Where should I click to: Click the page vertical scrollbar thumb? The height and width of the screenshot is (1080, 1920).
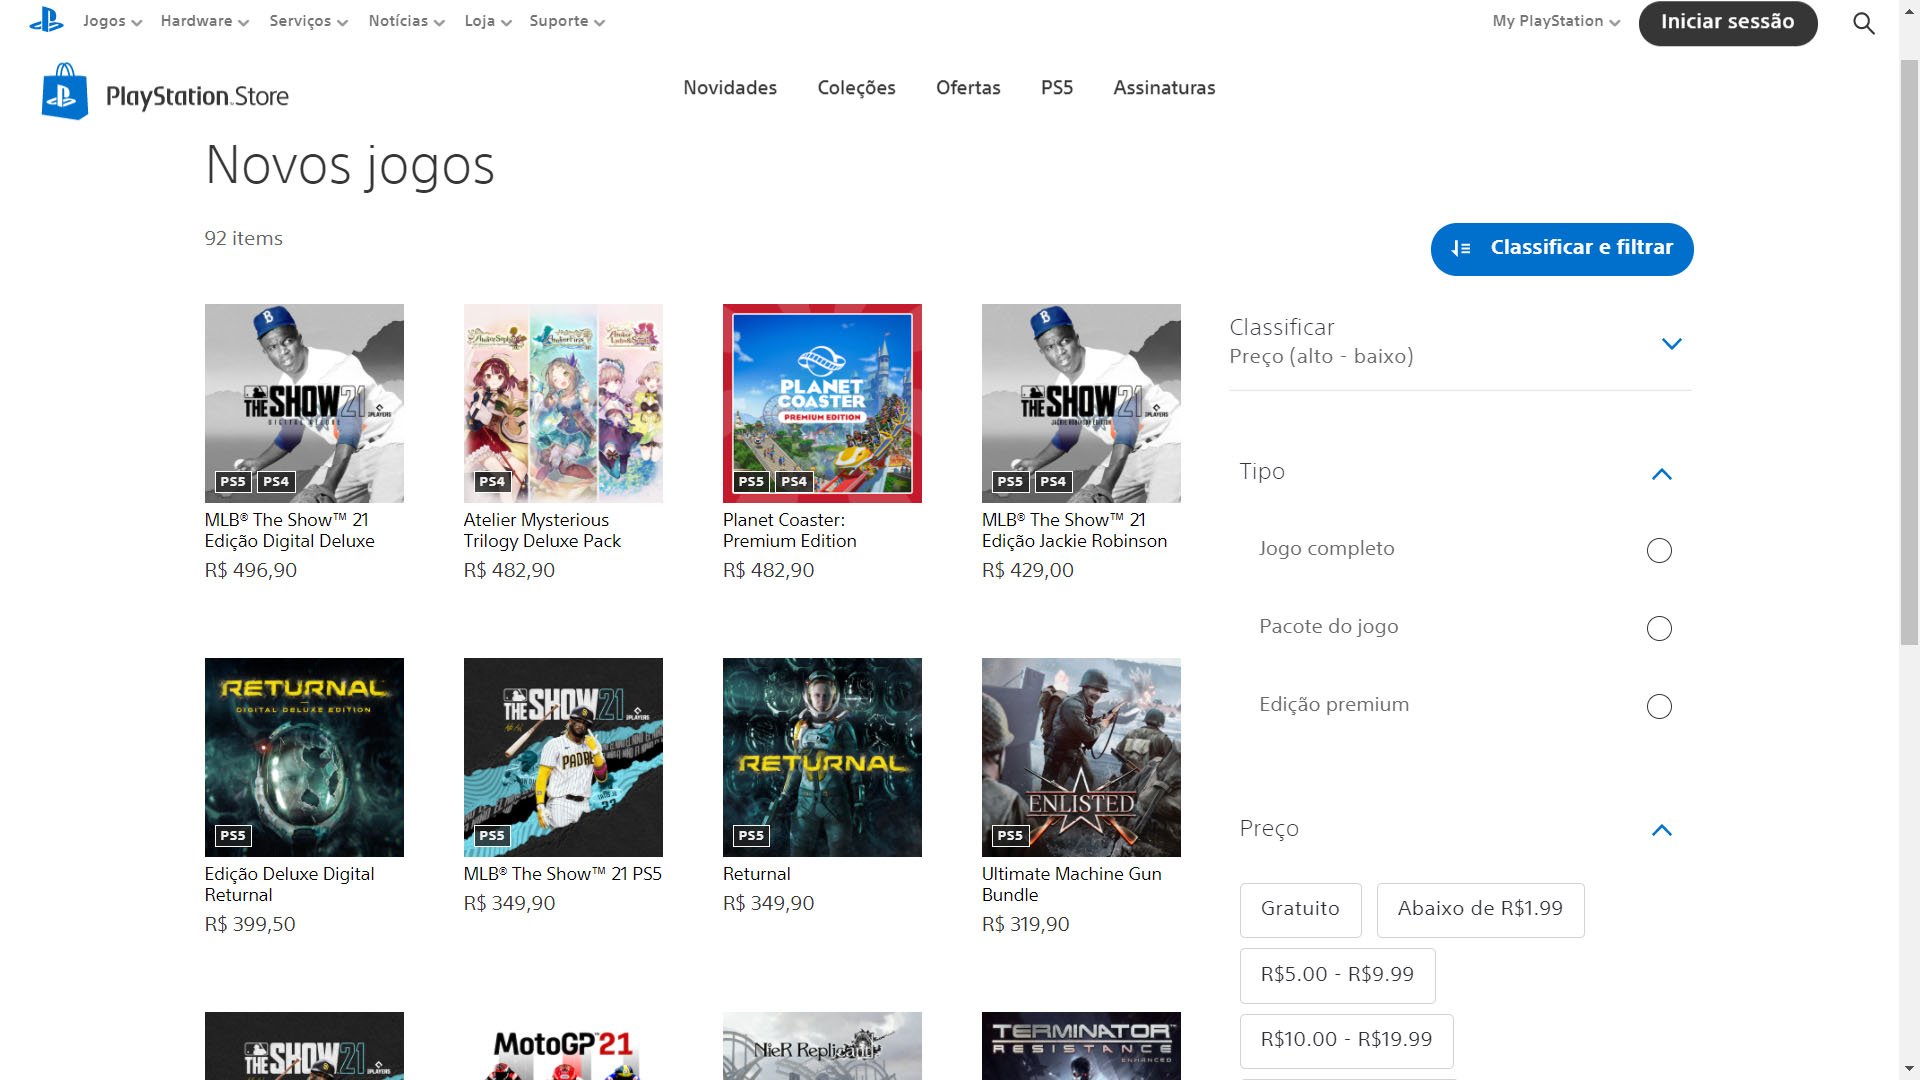coord(1909,352)
